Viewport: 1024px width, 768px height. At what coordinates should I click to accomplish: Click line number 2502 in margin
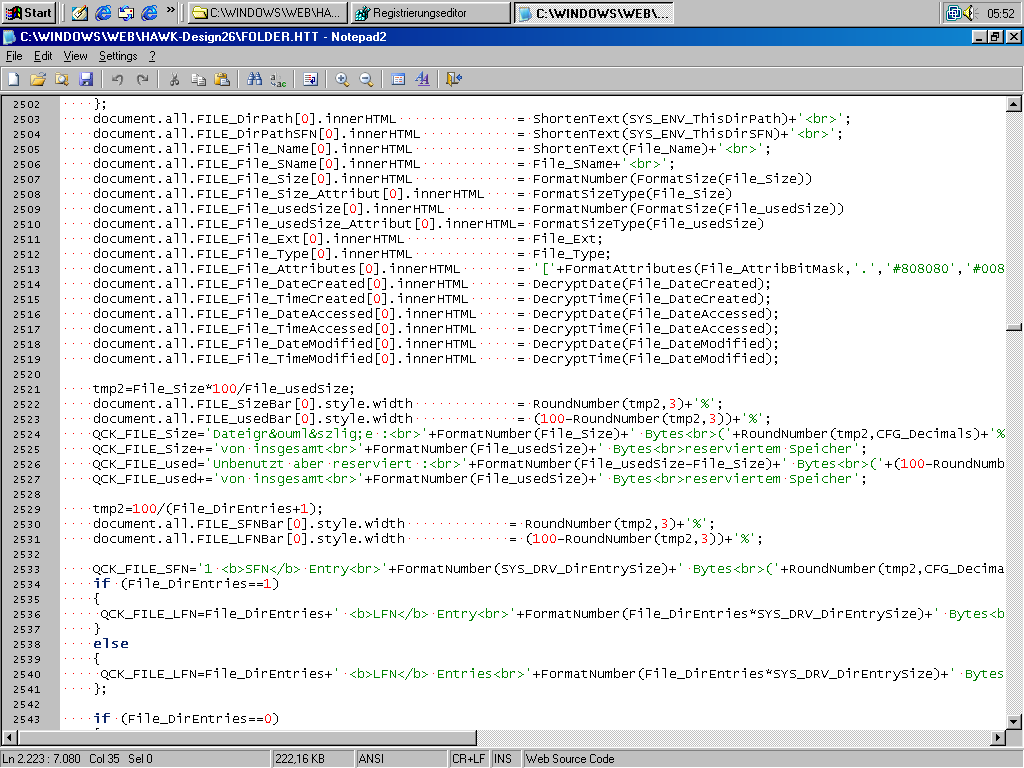tap(27, 104)
